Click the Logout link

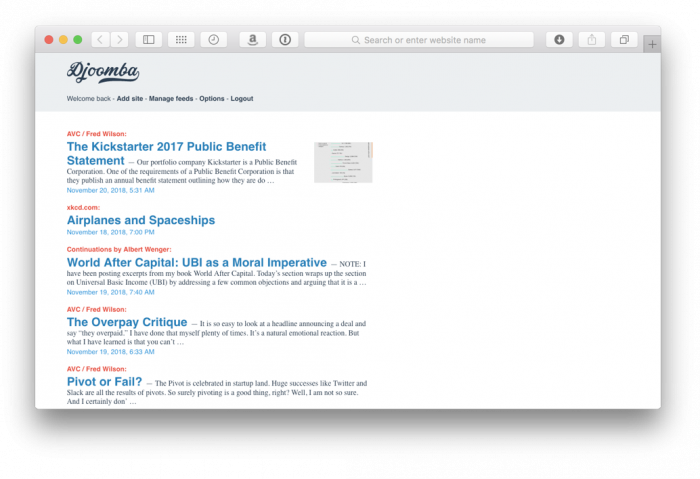[x=242, y=99]
